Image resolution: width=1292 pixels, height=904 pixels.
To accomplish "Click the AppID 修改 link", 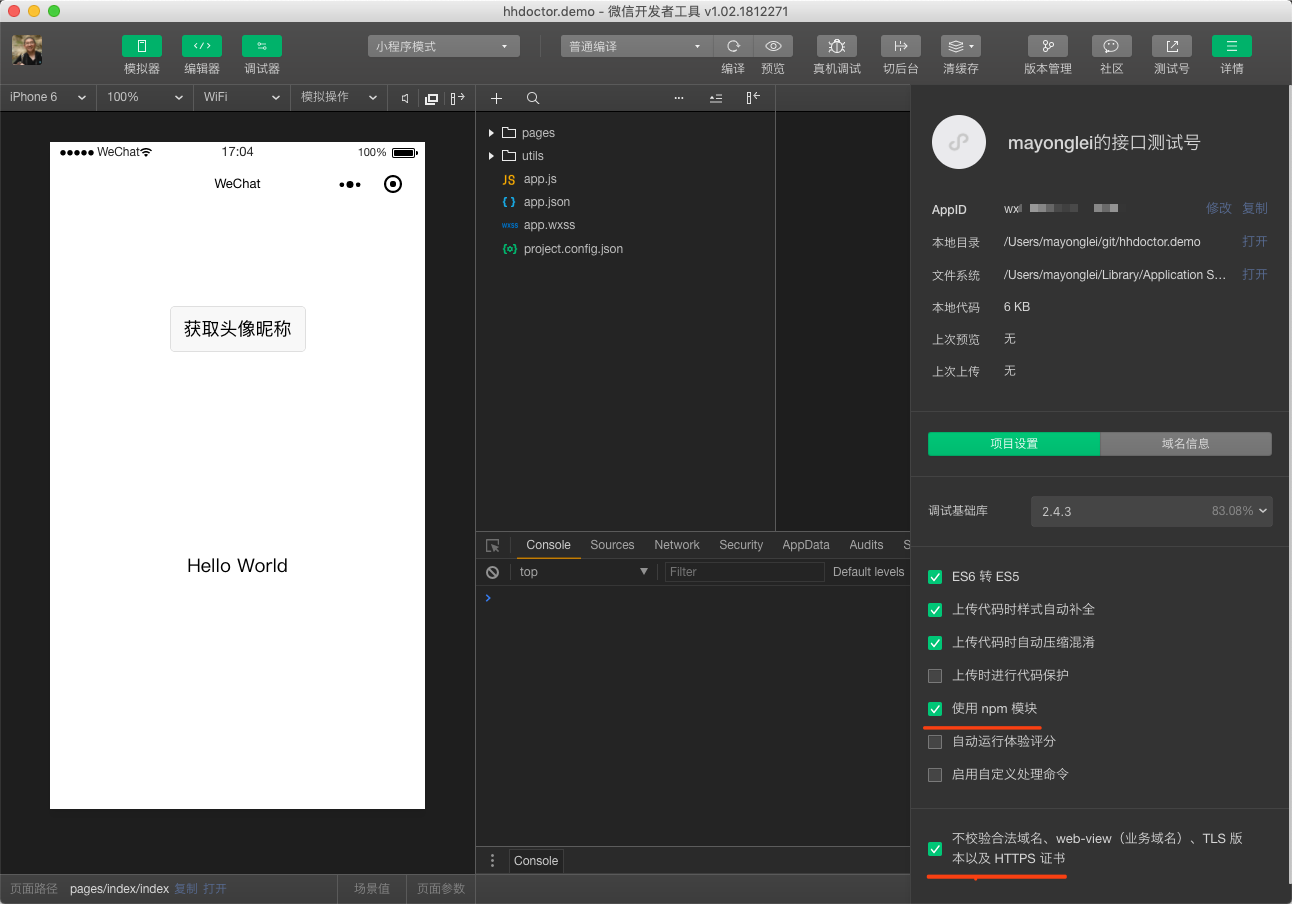I will [x=1219, y=208].
